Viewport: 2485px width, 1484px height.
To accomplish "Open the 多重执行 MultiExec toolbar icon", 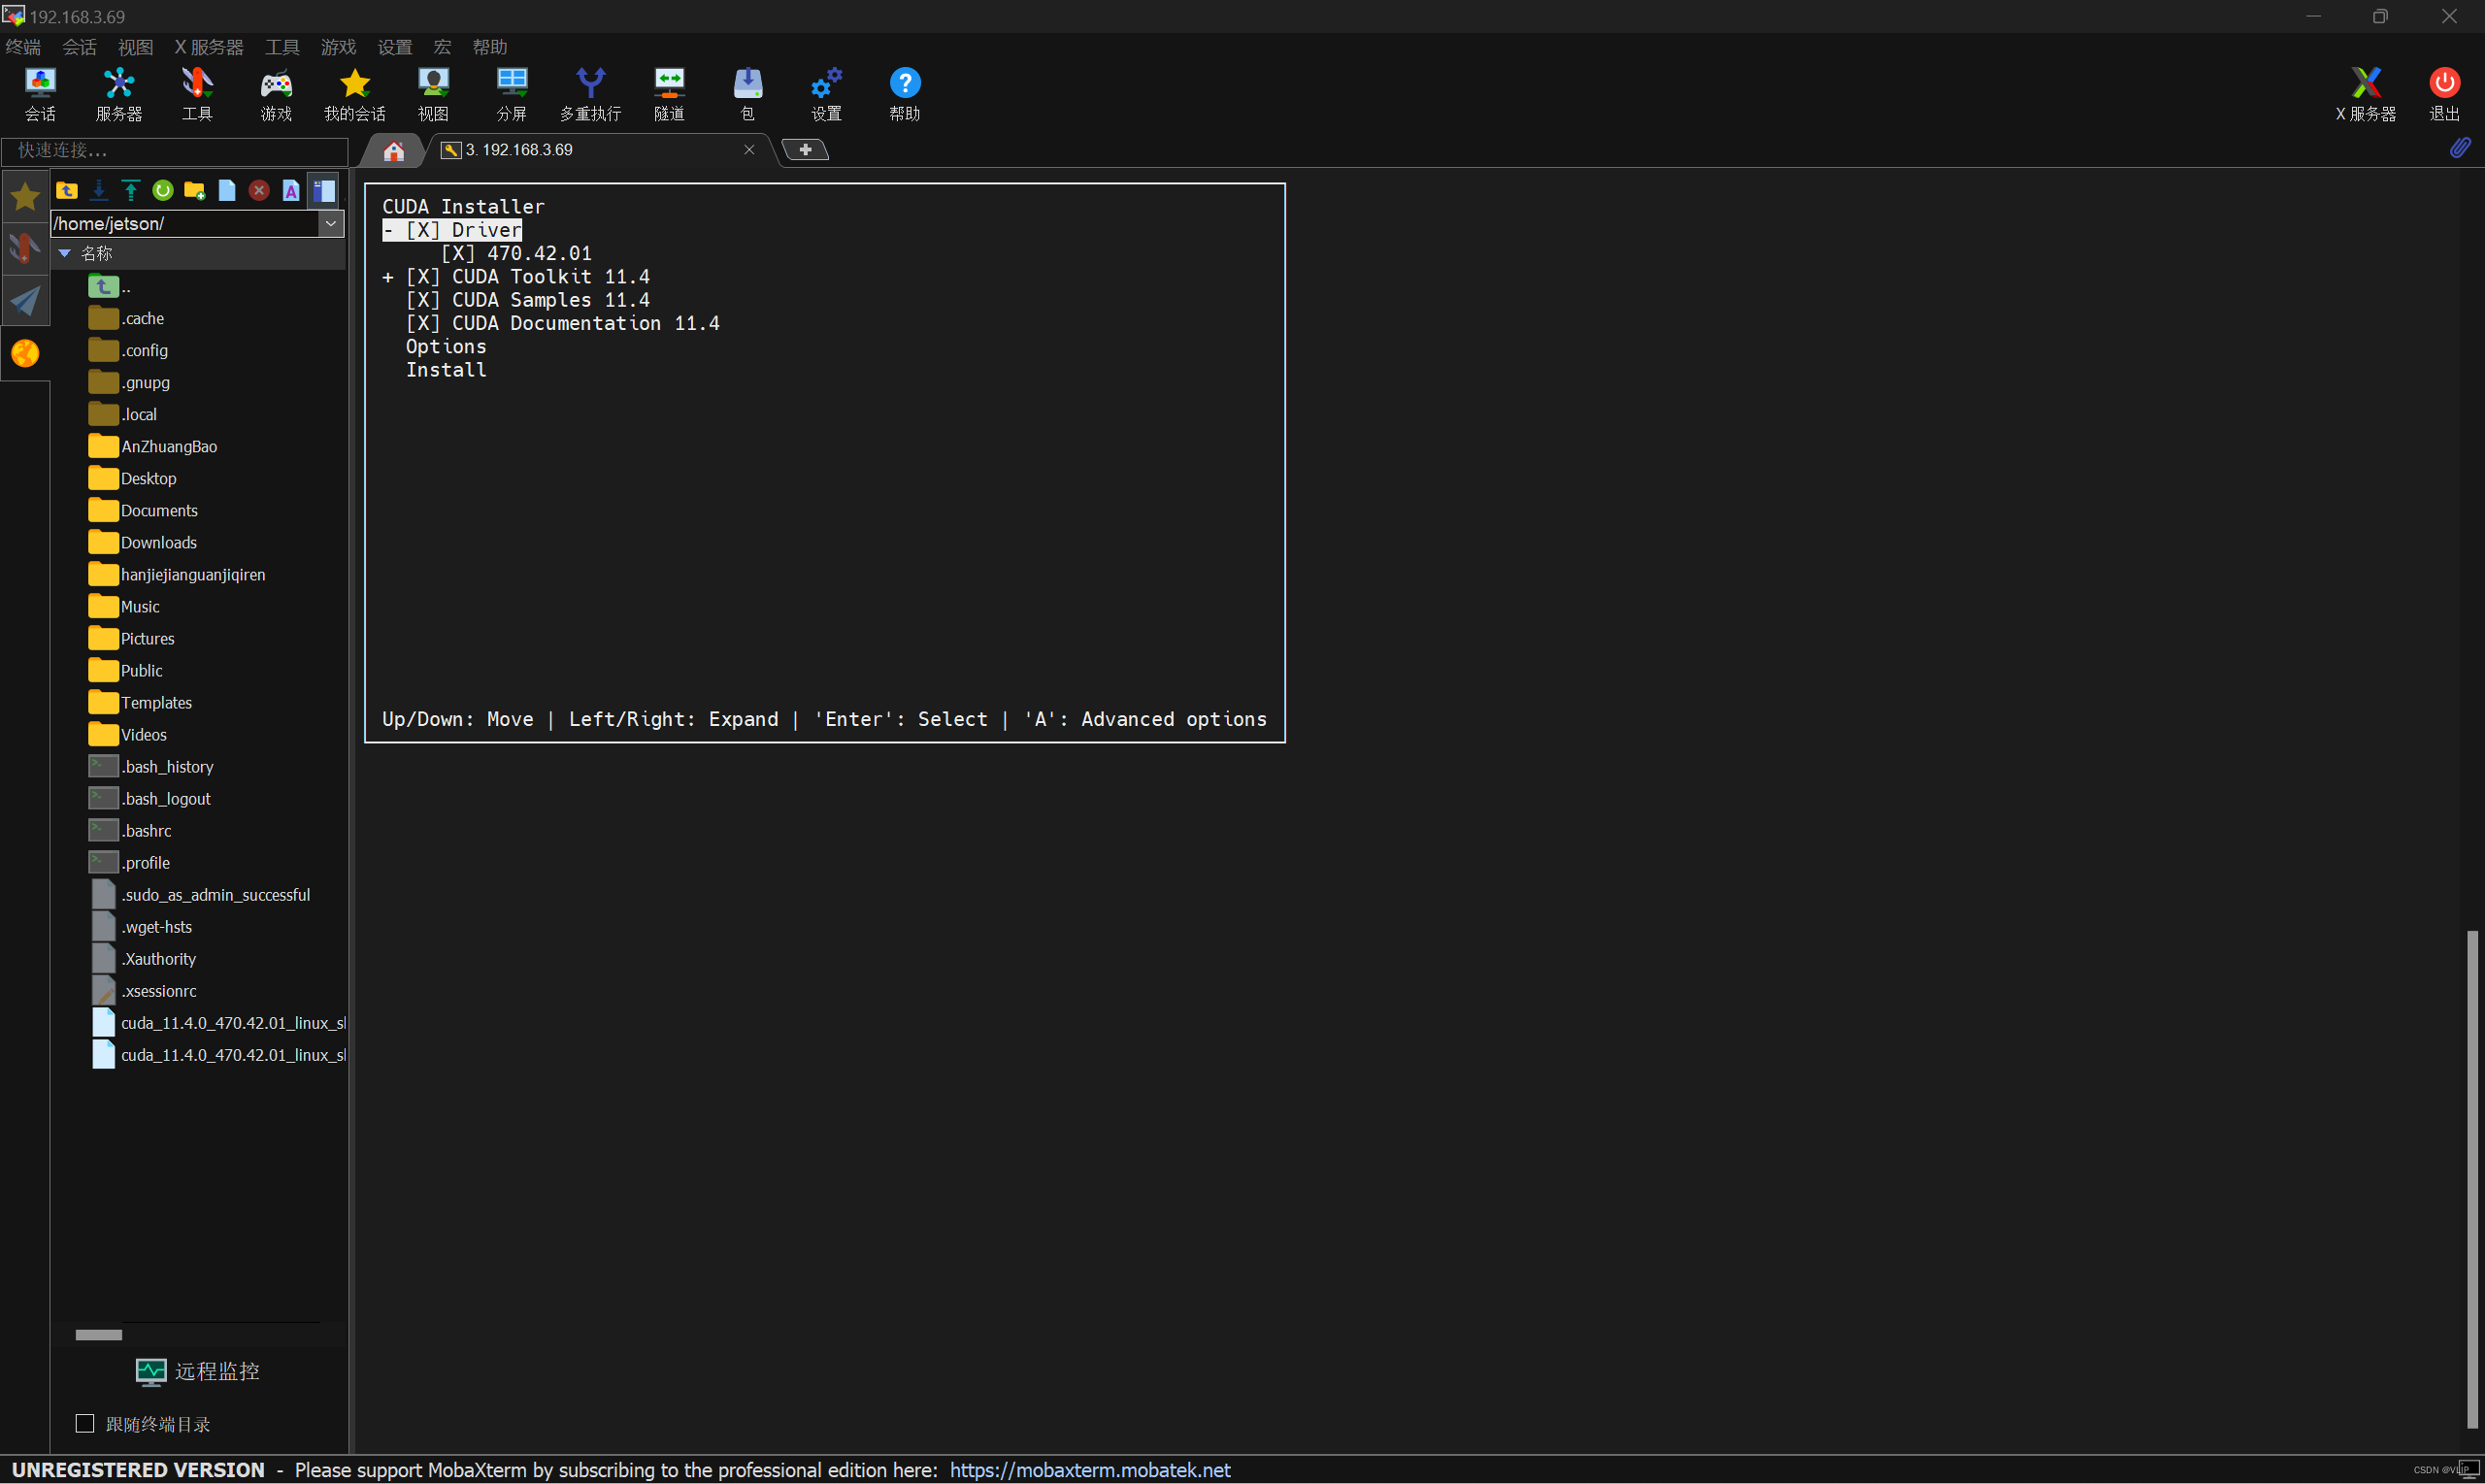I will point(590,94).
